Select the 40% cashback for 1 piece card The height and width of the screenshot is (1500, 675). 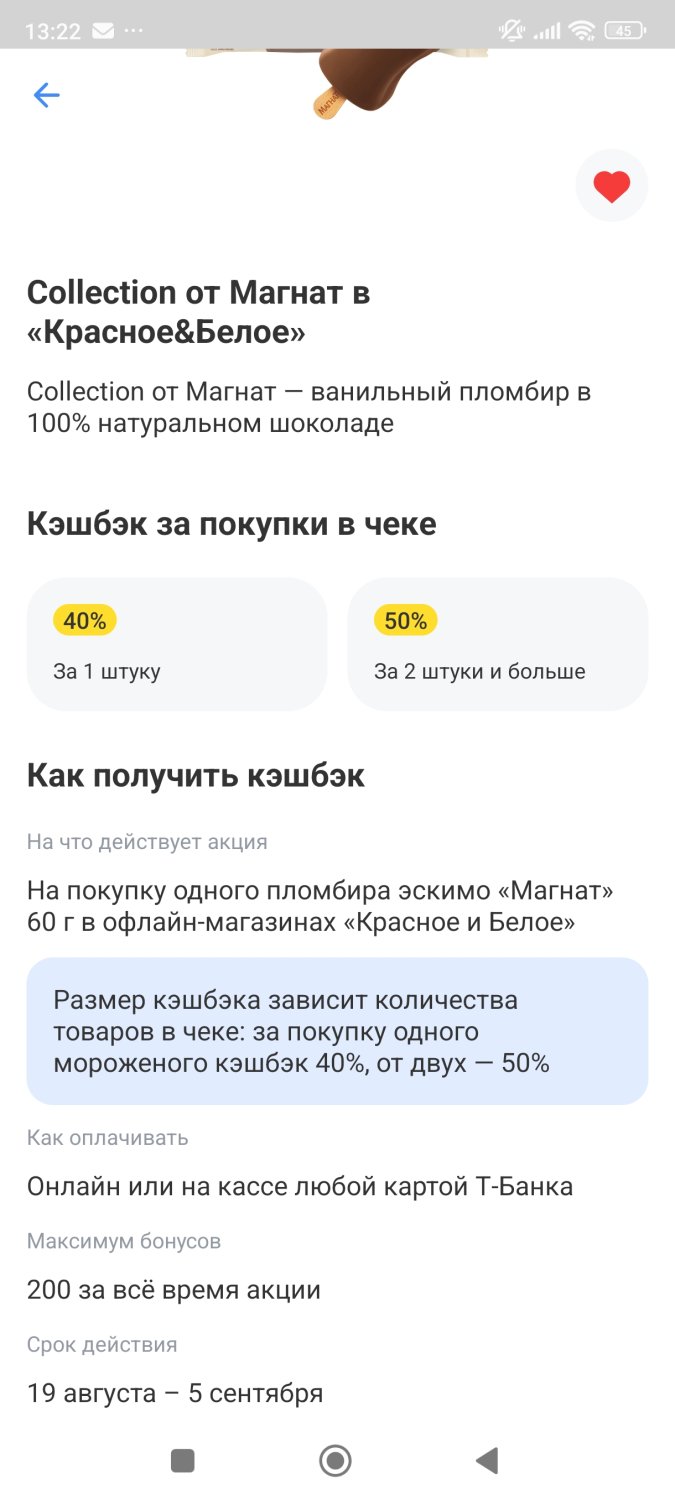[177, 644]
